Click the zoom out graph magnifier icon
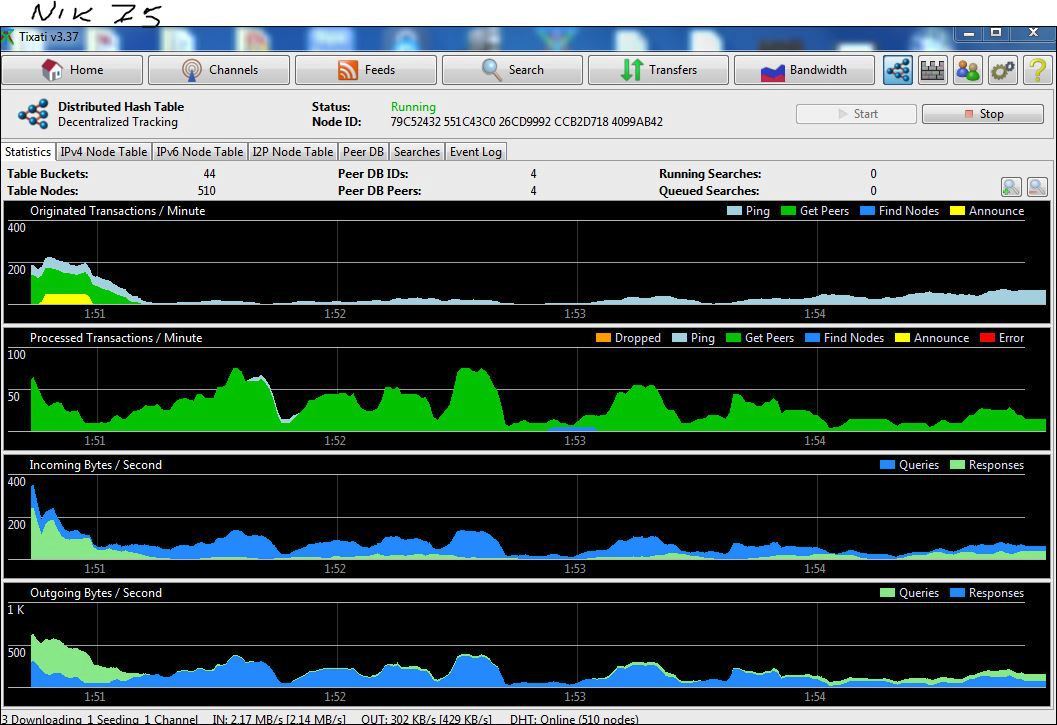 1037,187
